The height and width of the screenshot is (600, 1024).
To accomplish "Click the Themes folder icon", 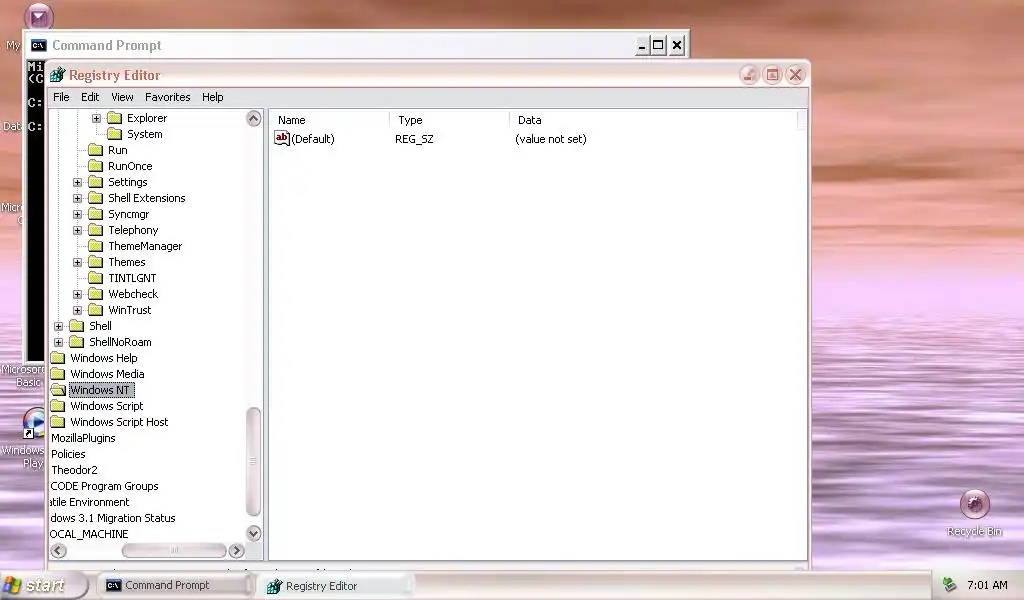I will pos(96,262).
